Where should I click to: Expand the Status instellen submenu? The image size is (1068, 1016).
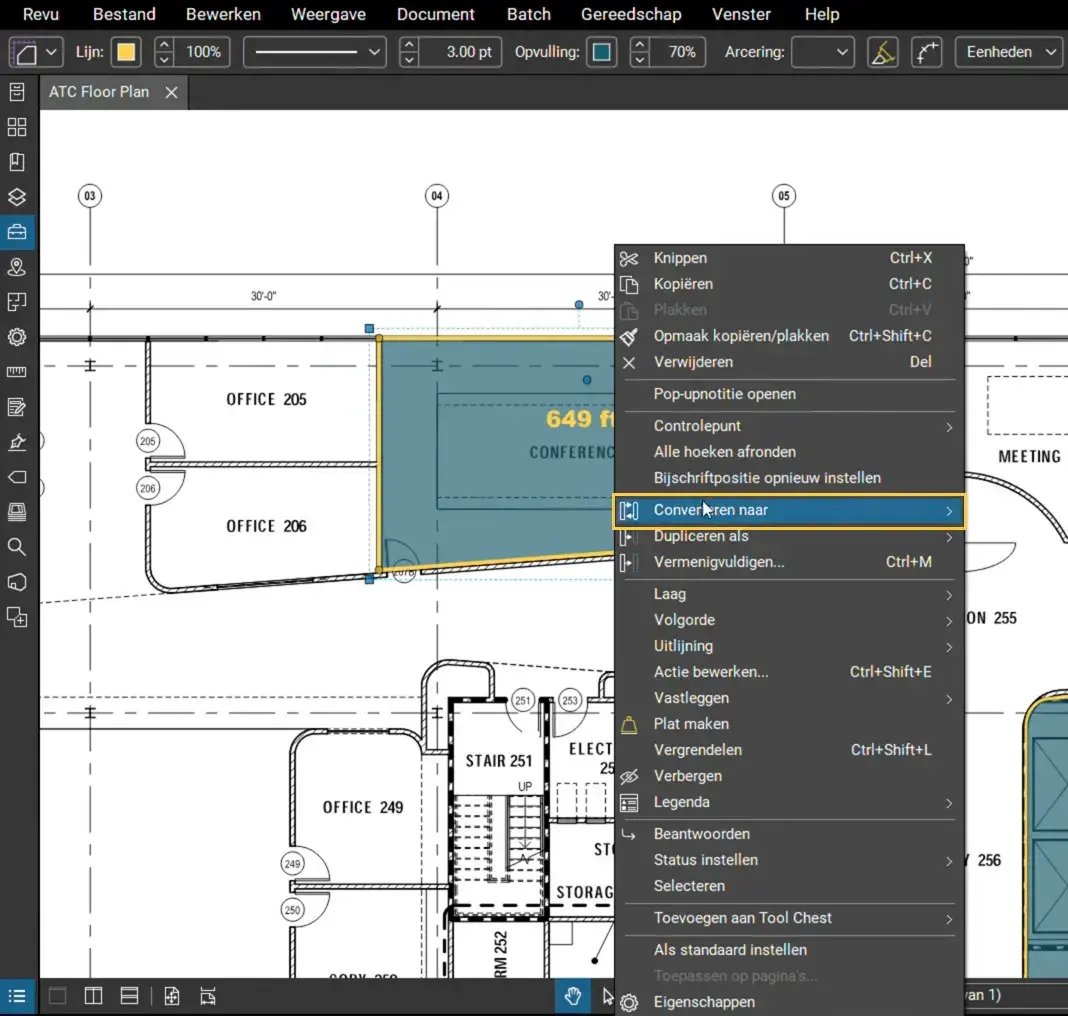click(789, 860)
